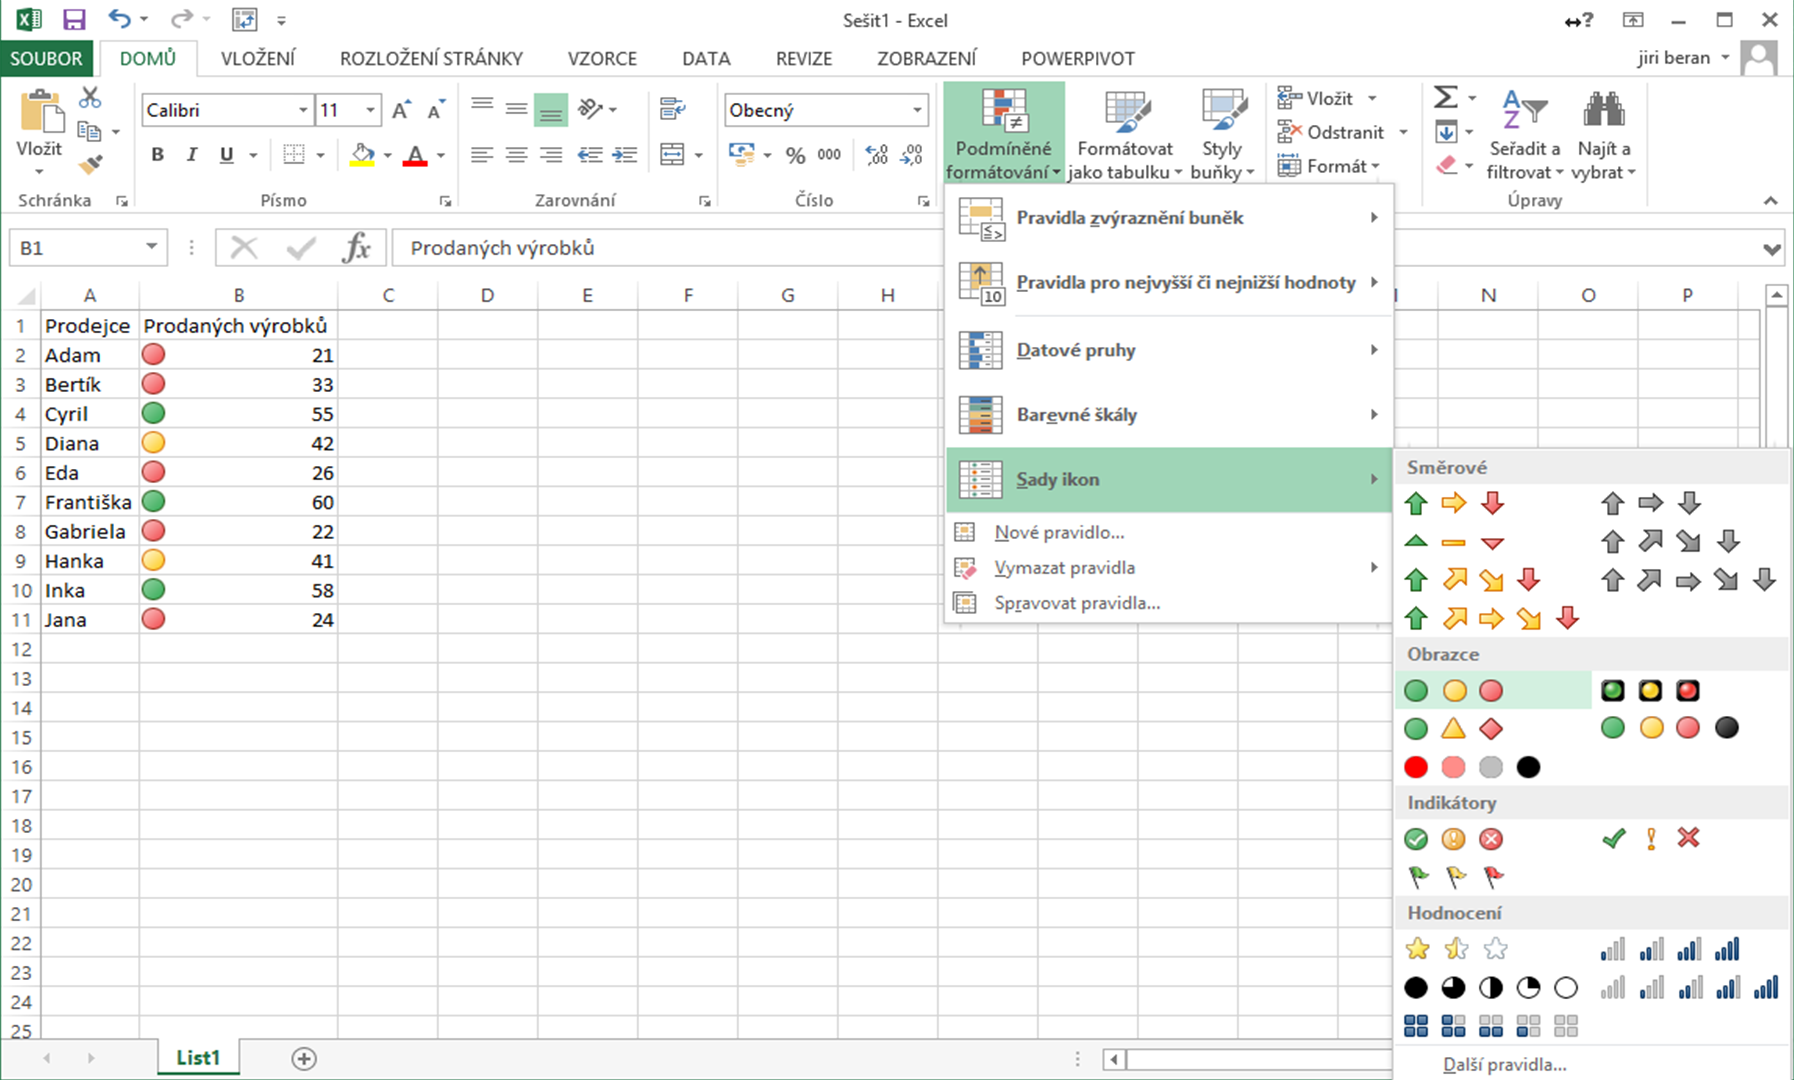The image size is (1794, 1080).
Task: Open Pravidla pro nejvyšší či nejnižší hodnoty
Action: point(1169,283)
